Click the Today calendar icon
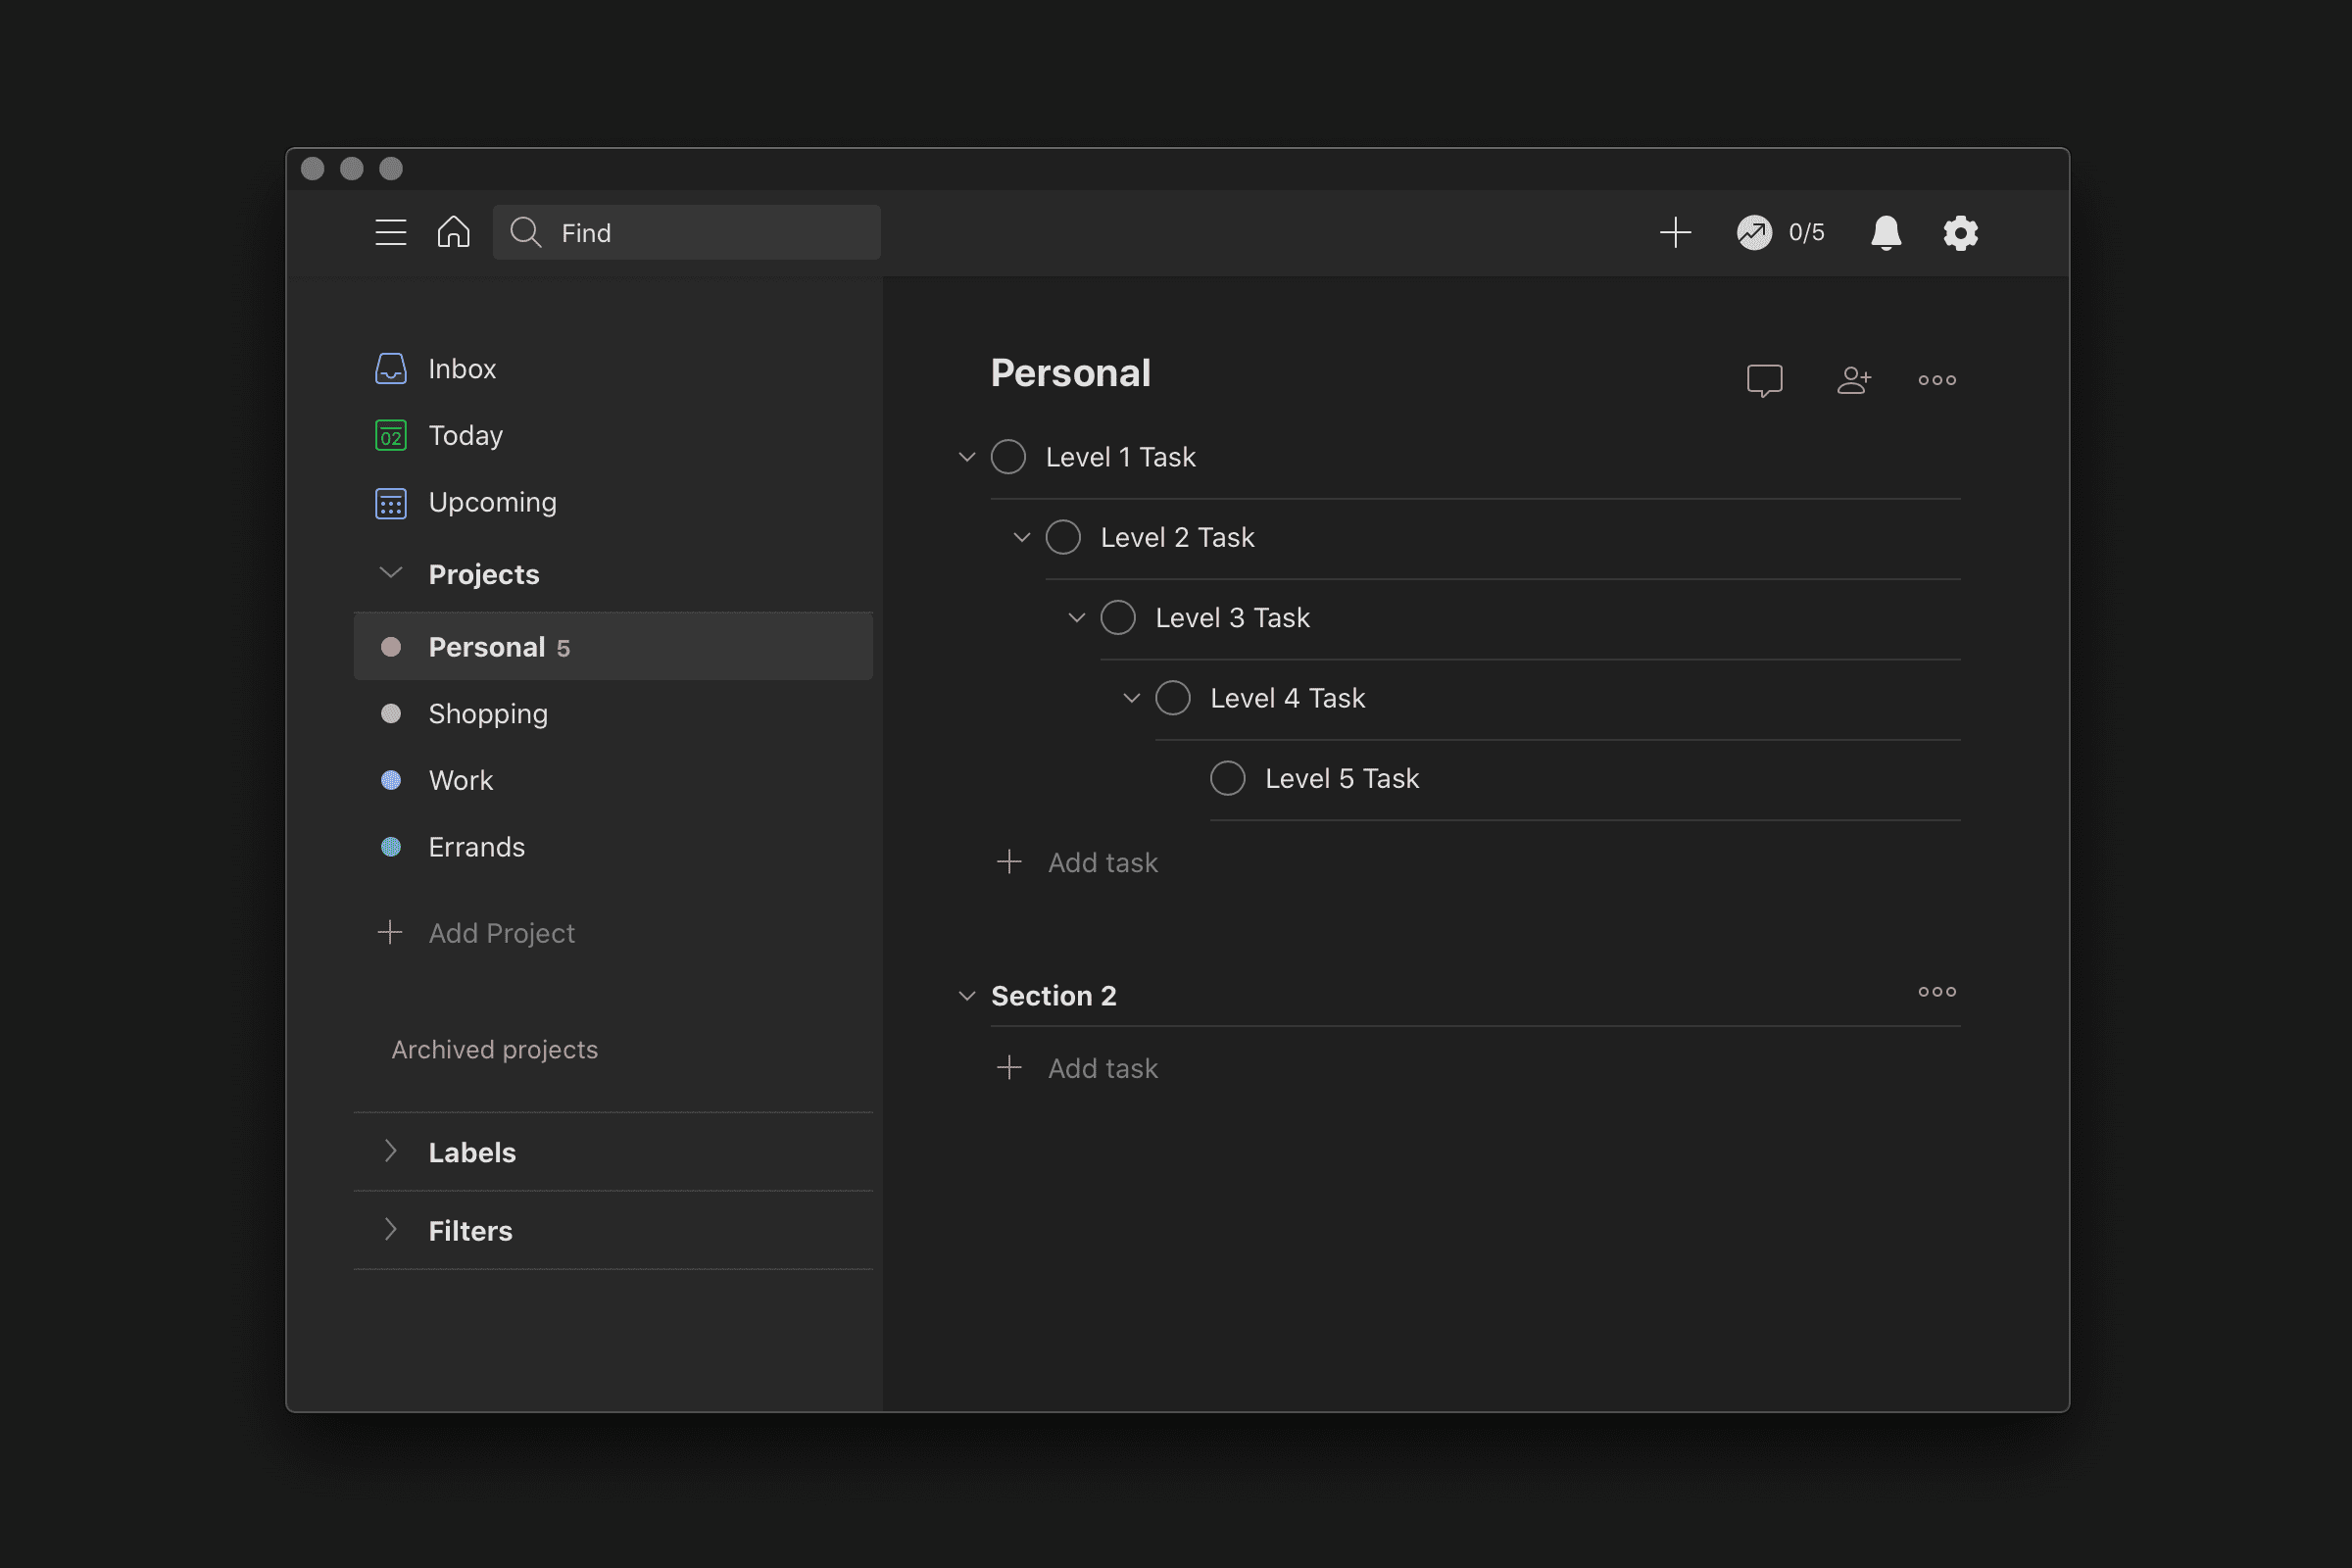The width and height of the screenshot is (2352, 1568). coord(390,435)
